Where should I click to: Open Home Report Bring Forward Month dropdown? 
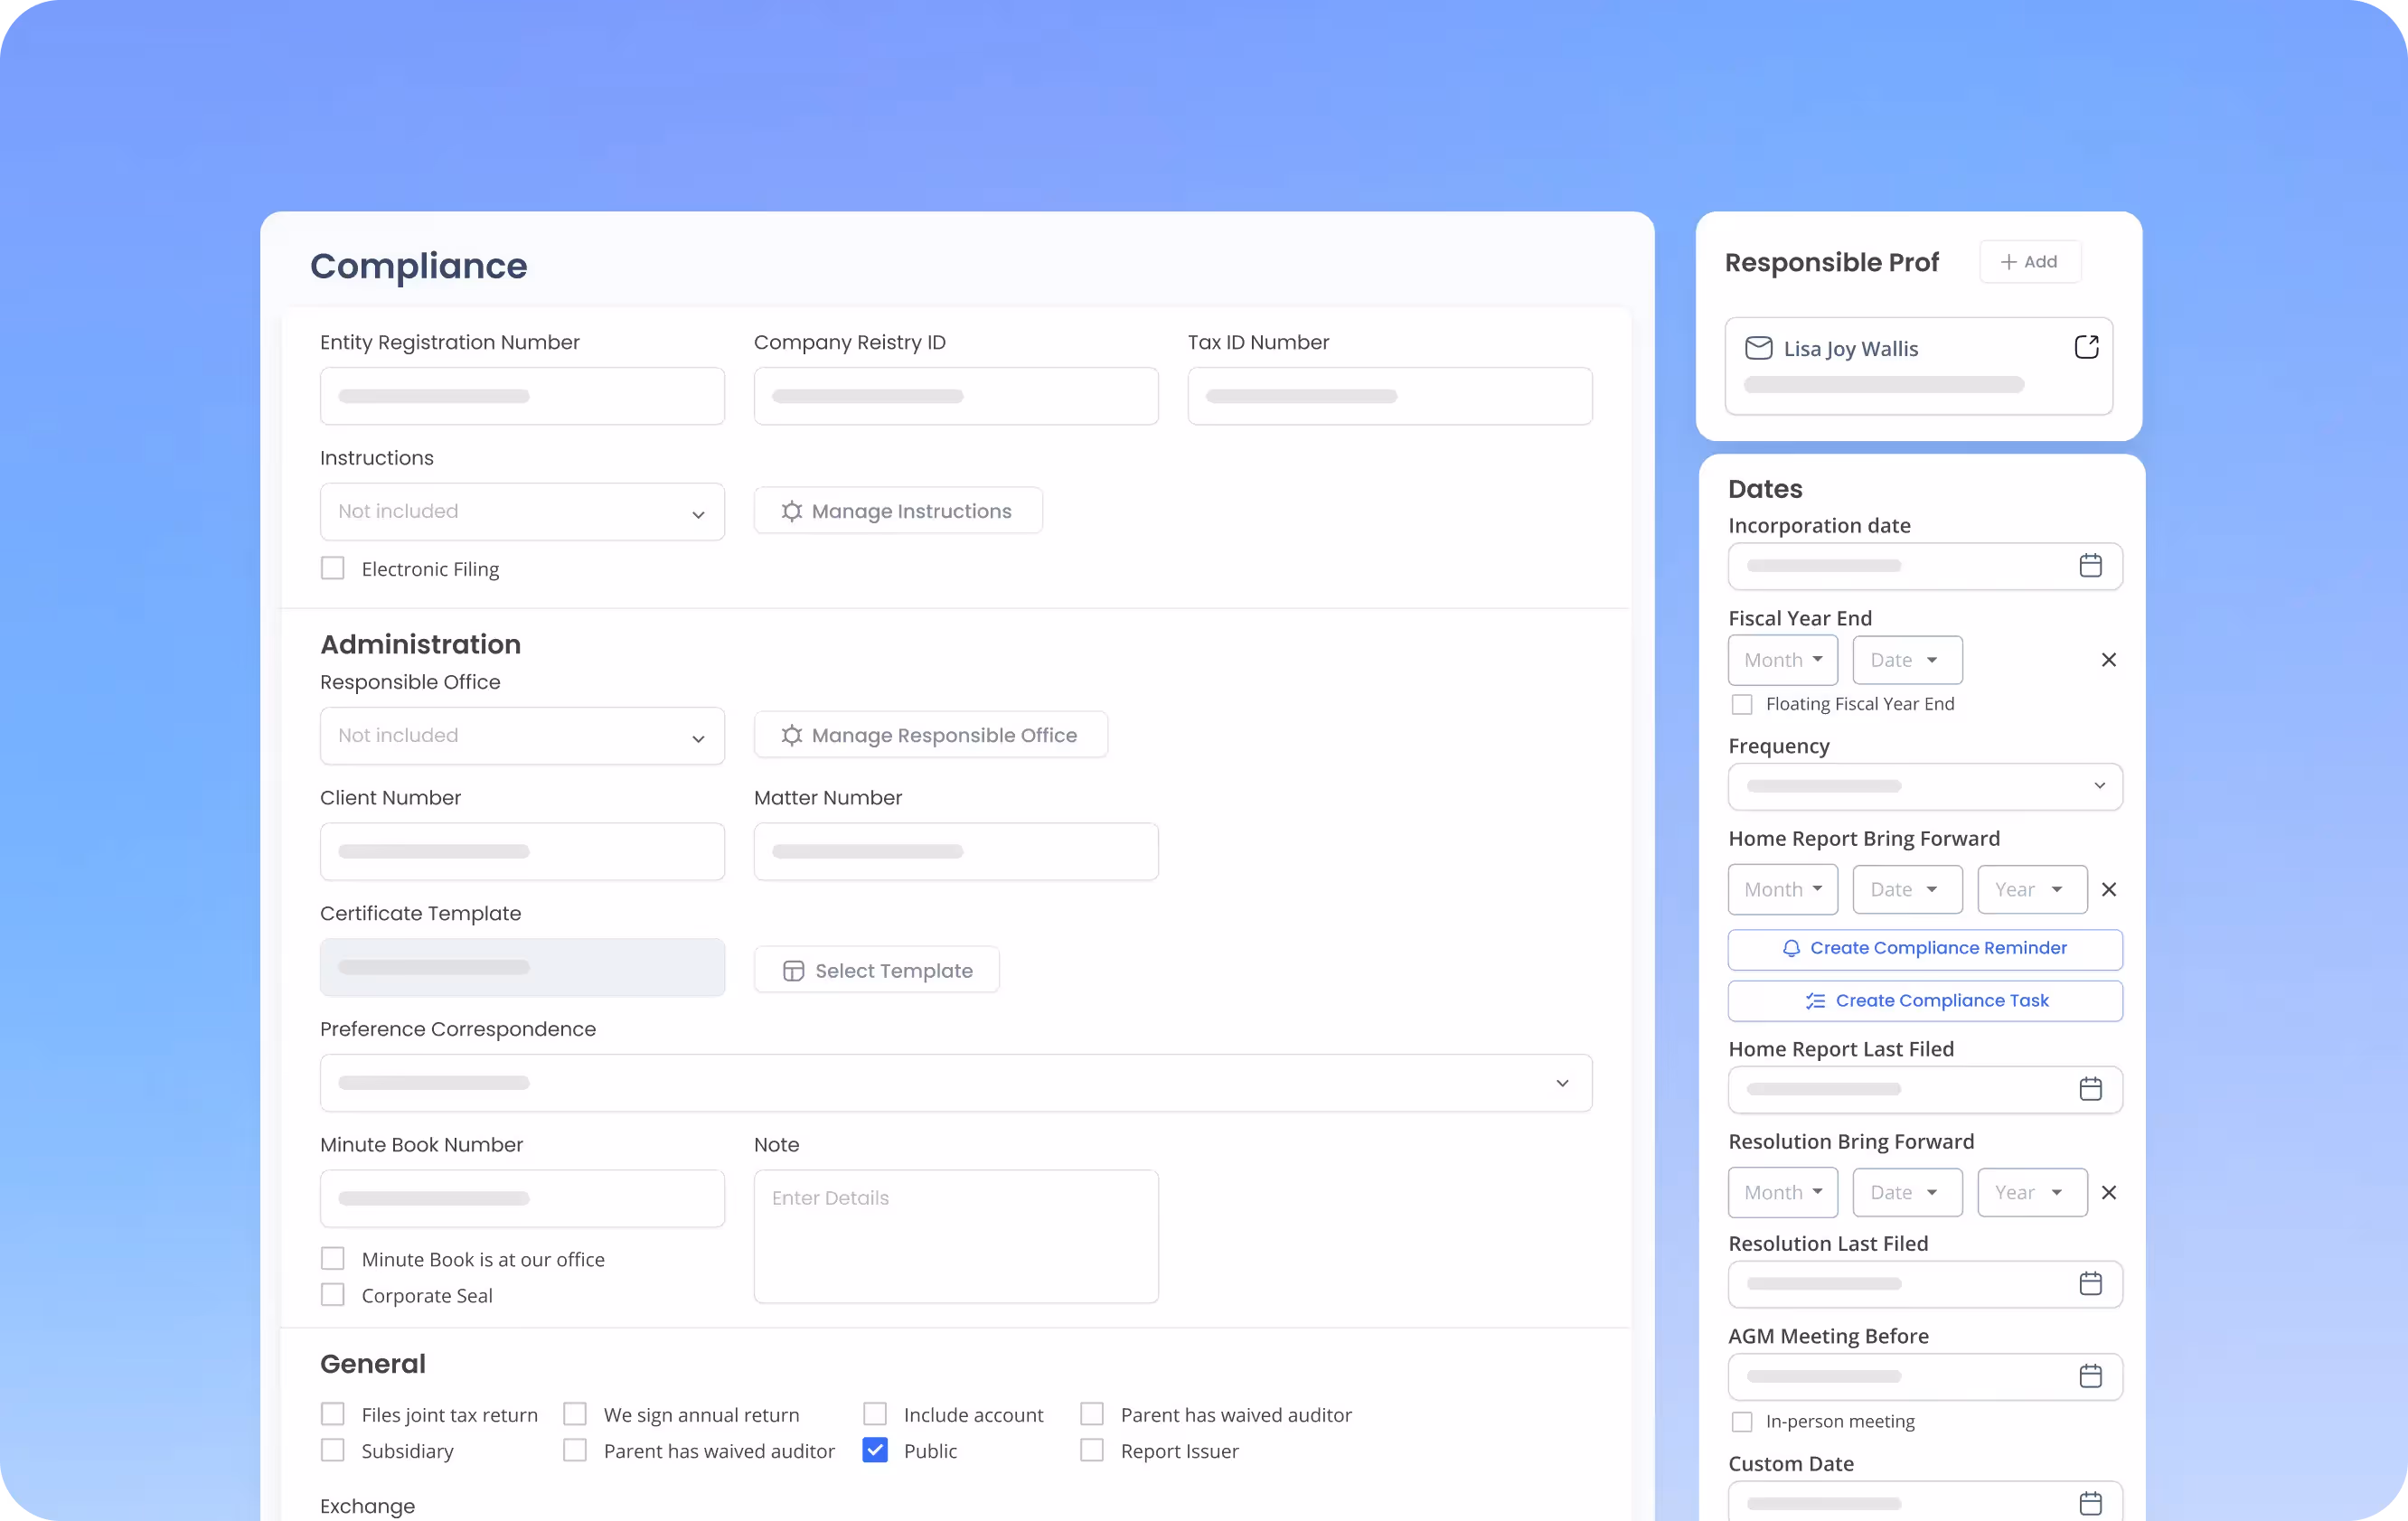(x=1782, y=889)
